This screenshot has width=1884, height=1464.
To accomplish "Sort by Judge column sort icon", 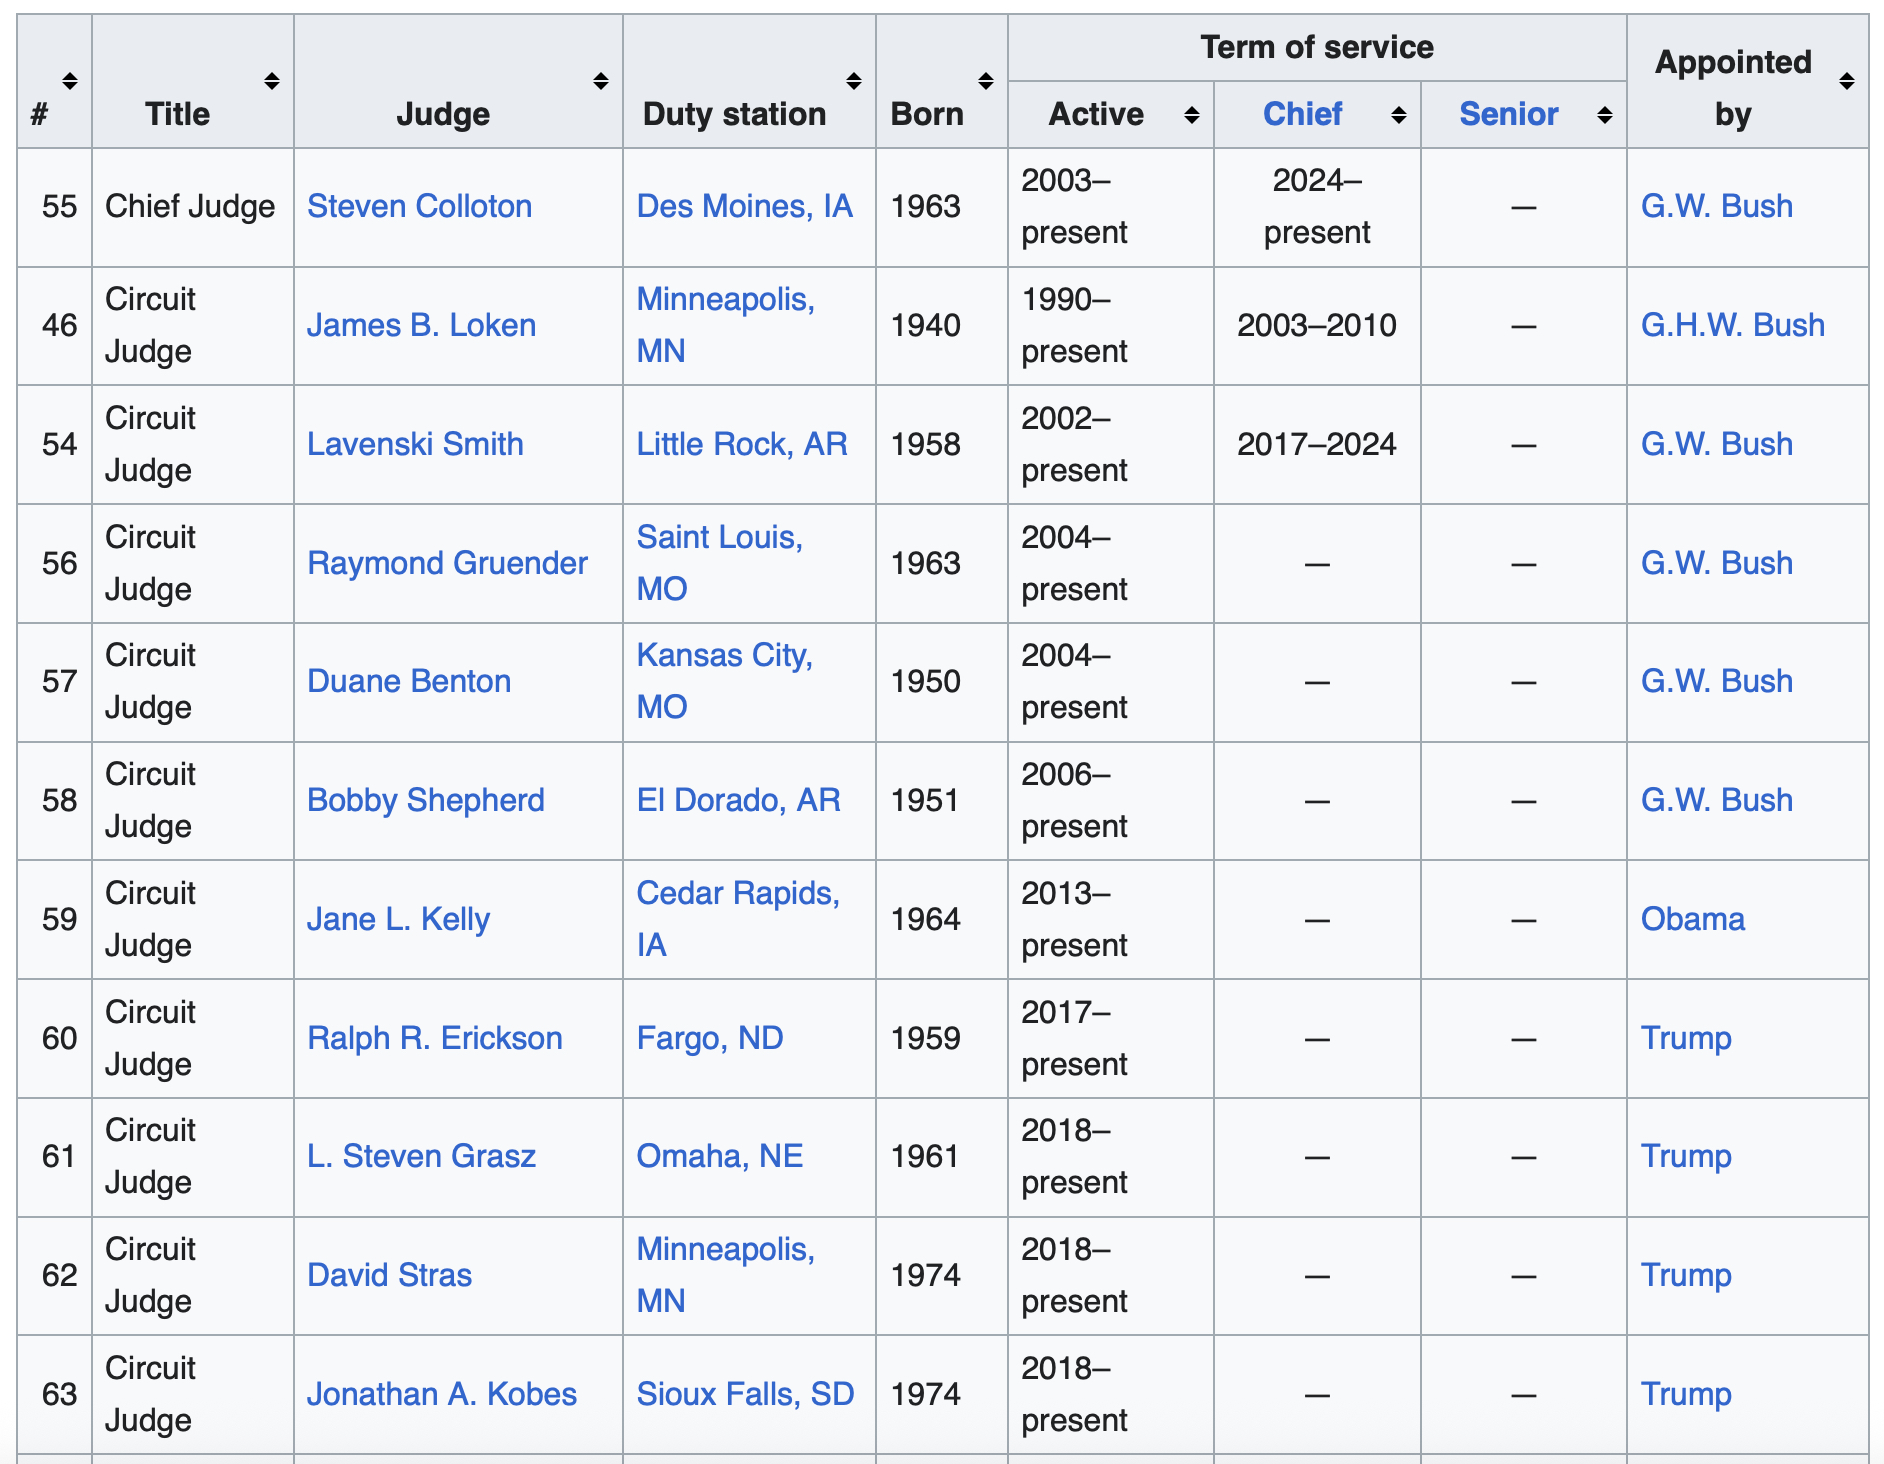I will tap(600, 81).
